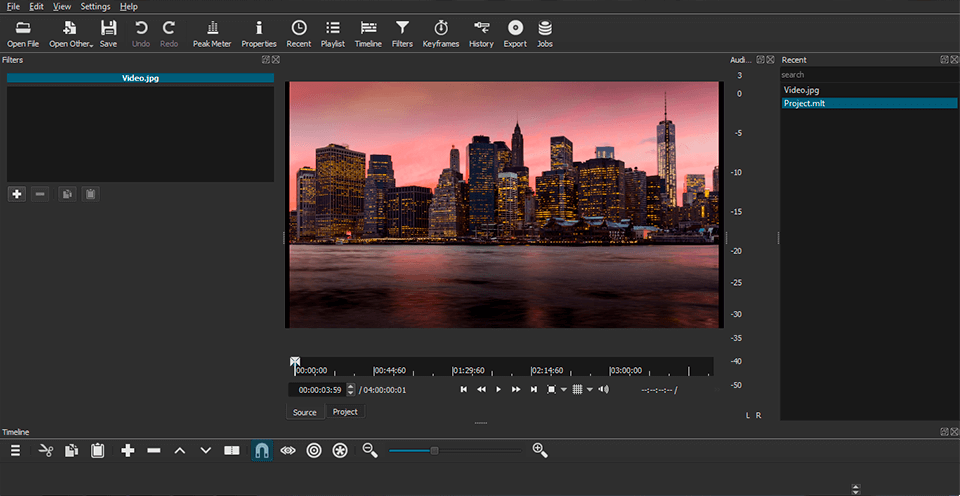This screenshot has width=960, height=496.
Task: Select Project.mlt in the Recent list
Action: (869, 103)
